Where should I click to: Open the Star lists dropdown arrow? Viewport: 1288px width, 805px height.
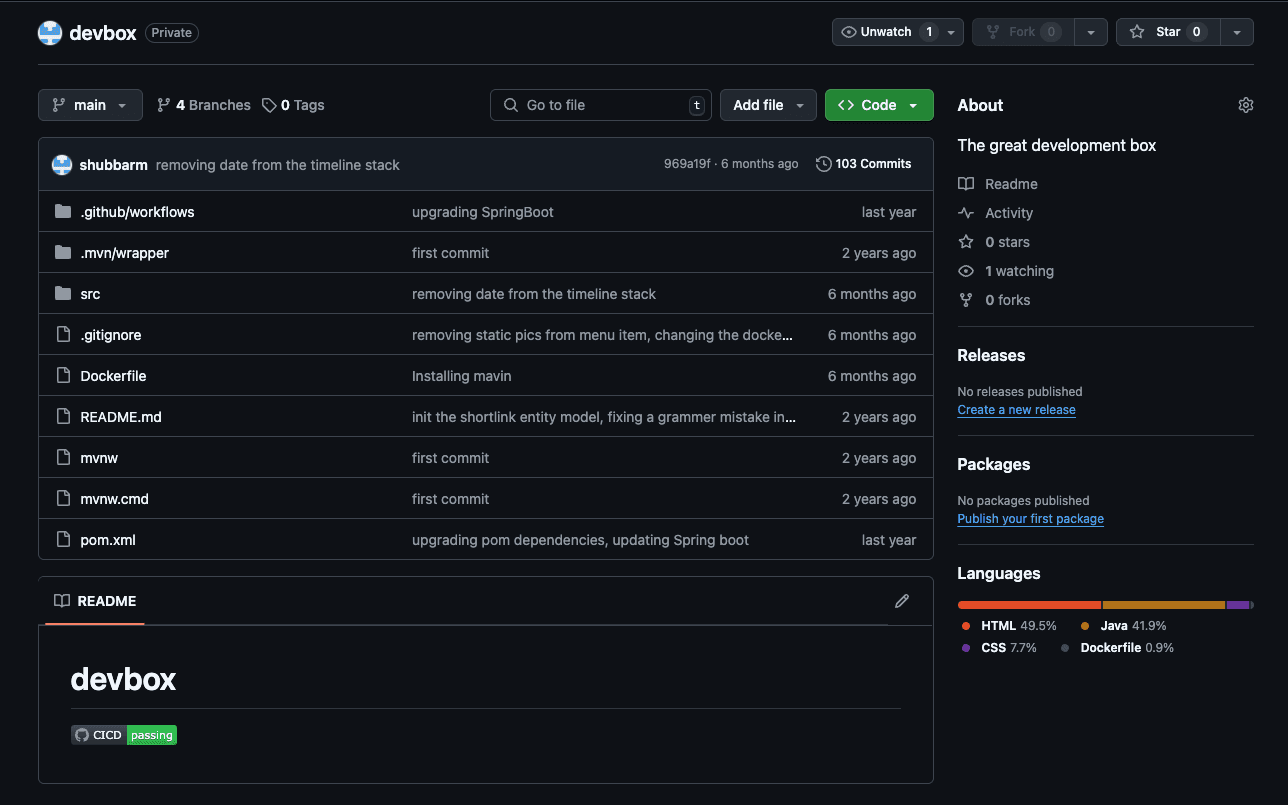(1237, 32)
